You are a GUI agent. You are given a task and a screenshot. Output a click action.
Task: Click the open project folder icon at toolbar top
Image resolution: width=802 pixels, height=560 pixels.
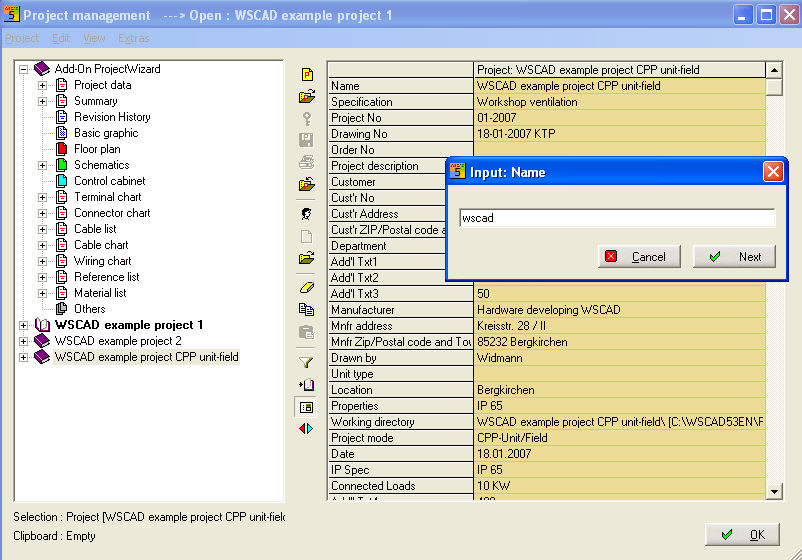(x=307, y=96)
